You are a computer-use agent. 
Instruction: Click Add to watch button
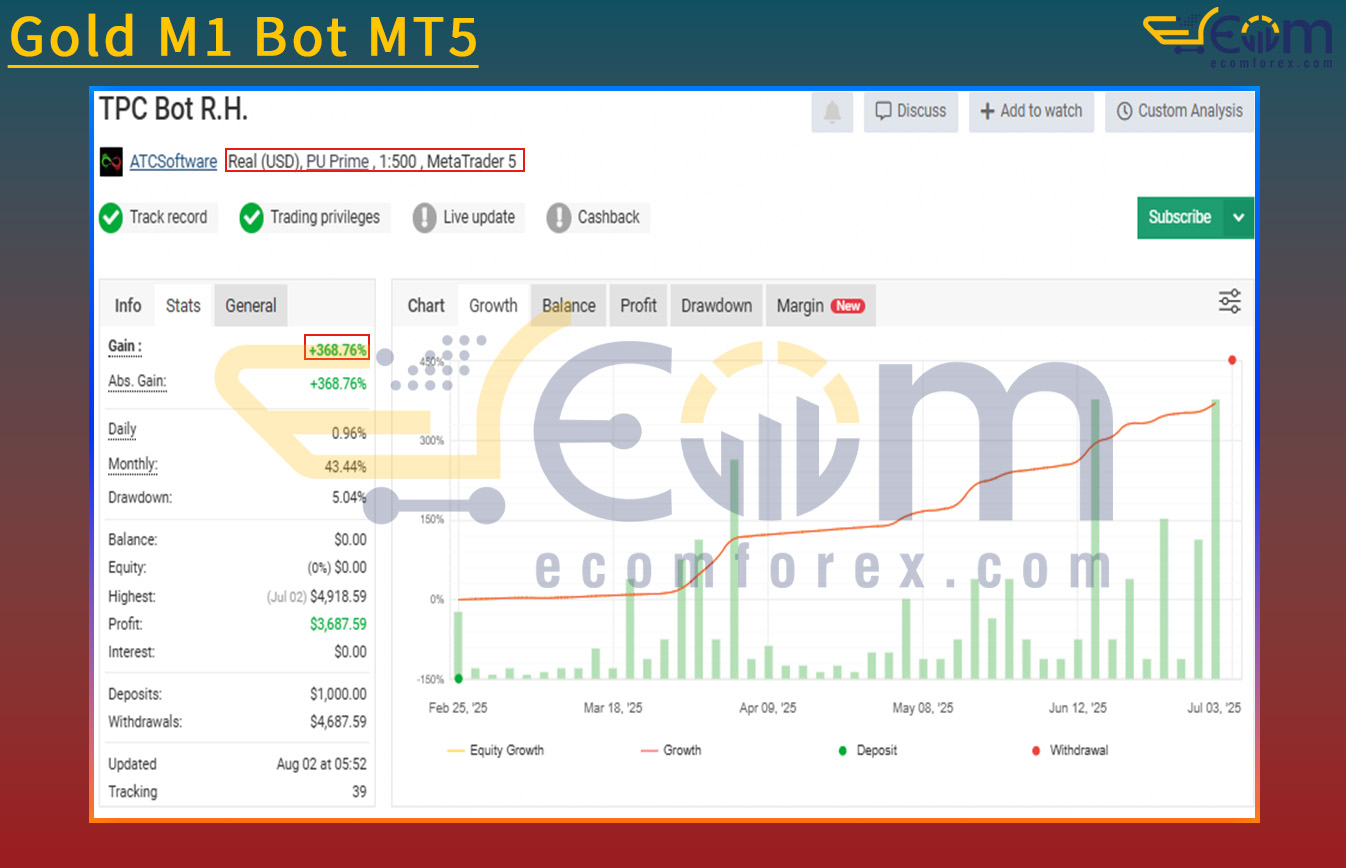[1031, 111]
